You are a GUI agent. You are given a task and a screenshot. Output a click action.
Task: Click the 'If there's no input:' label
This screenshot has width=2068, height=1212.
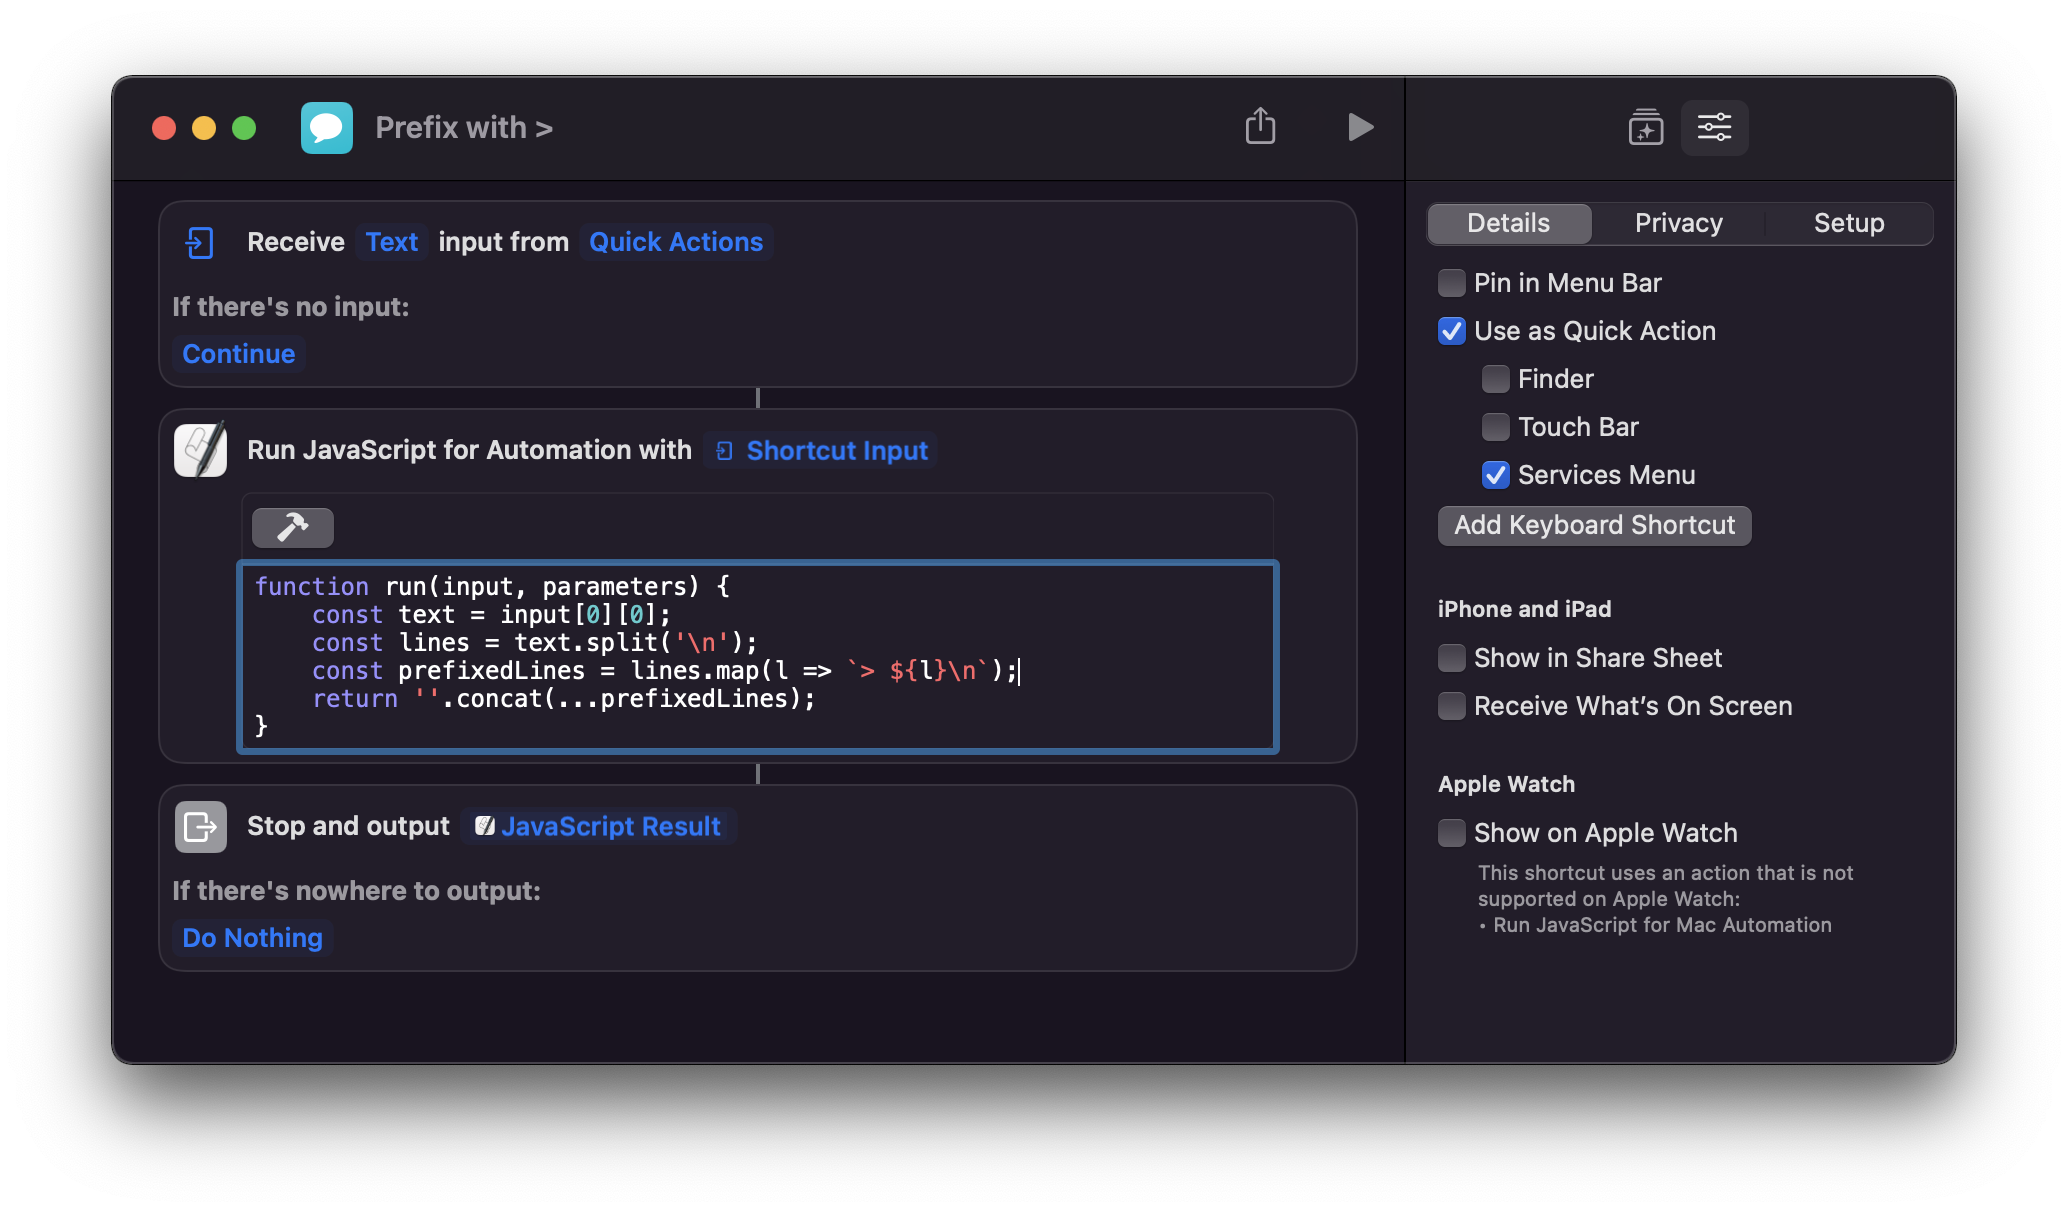pos(291,307)
